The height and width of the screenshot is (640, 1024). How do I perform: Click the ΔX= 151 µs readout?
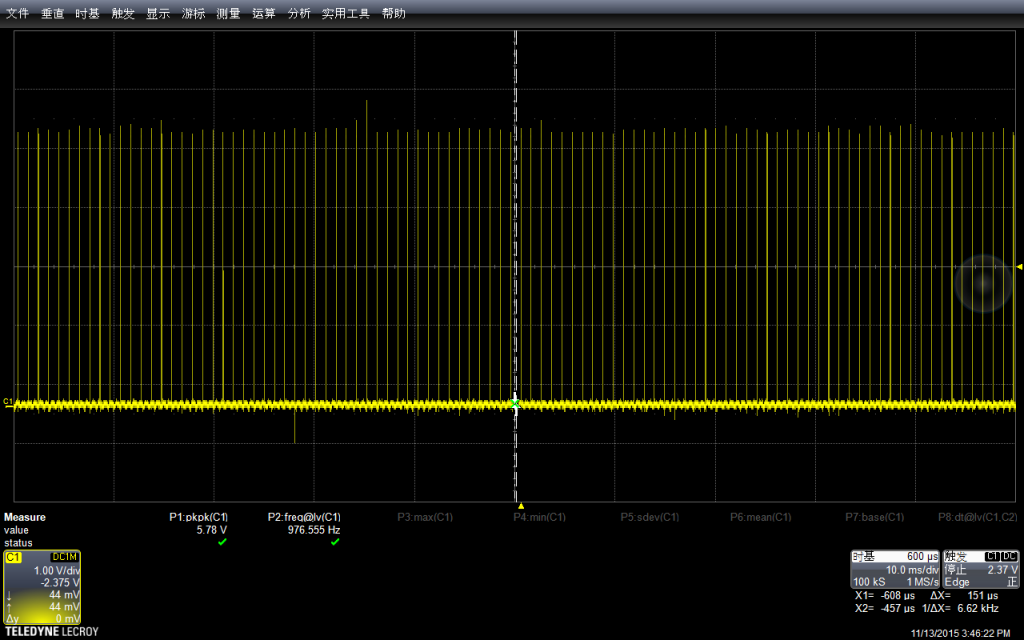tap(964, 596)
